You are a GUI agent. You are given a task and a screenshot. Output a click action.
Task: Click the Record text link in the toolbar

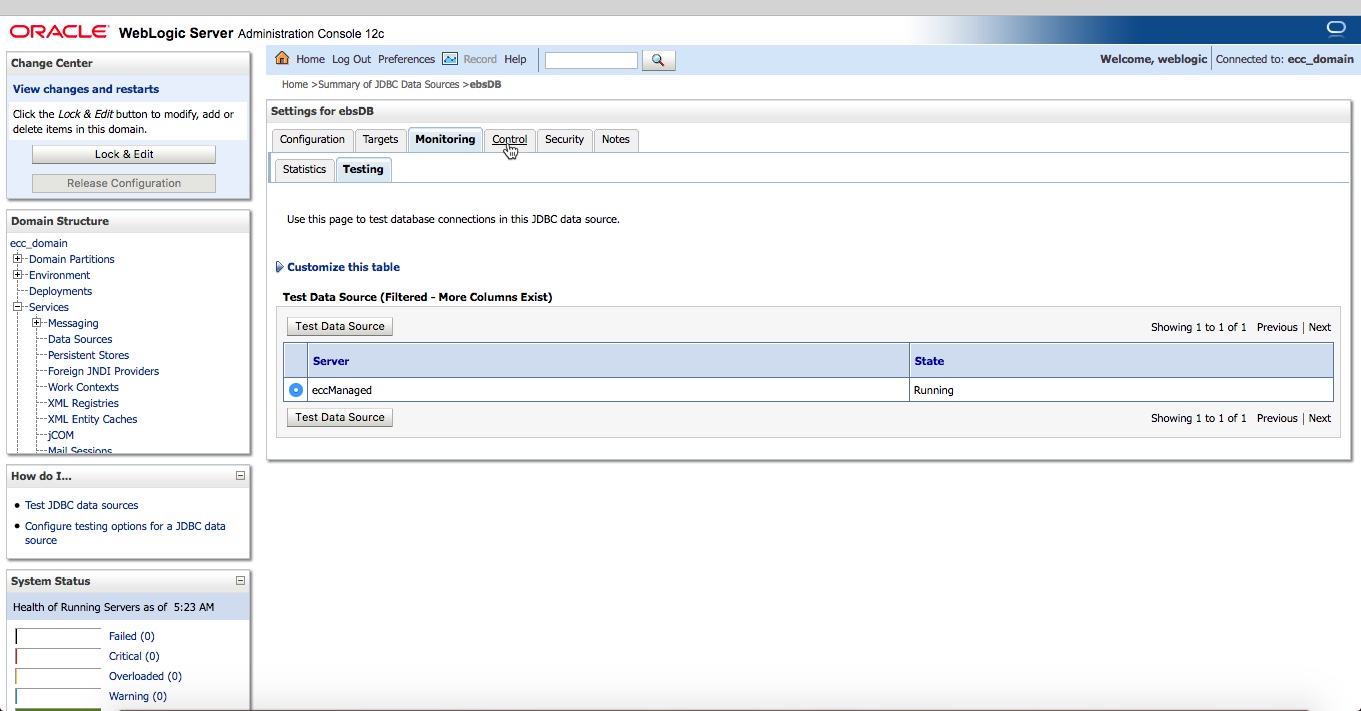(480, 60)
